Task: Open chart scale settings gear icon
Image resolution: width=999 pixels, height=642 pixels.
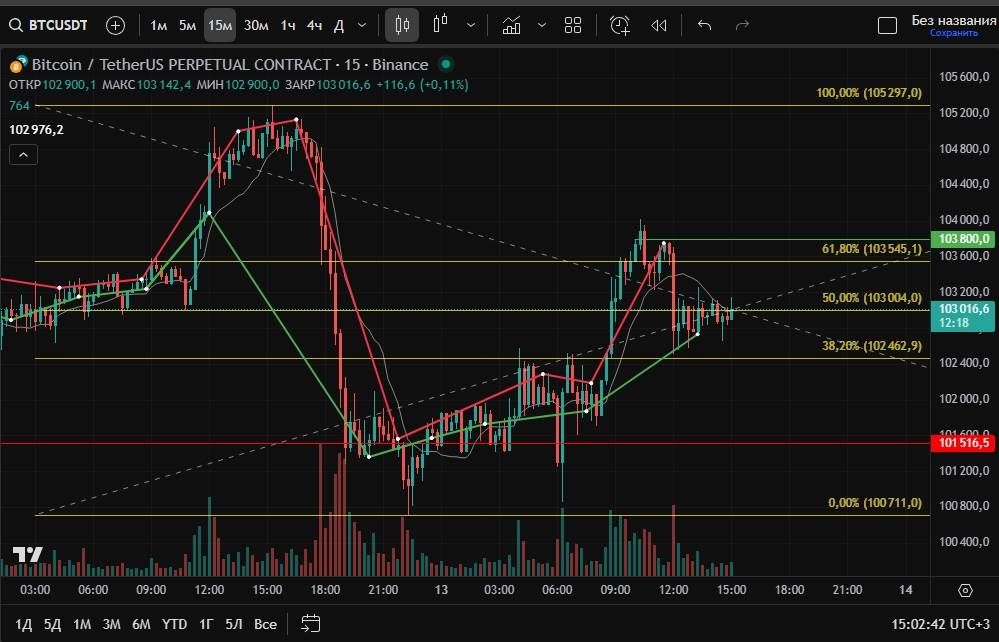Action: [965, 590]
